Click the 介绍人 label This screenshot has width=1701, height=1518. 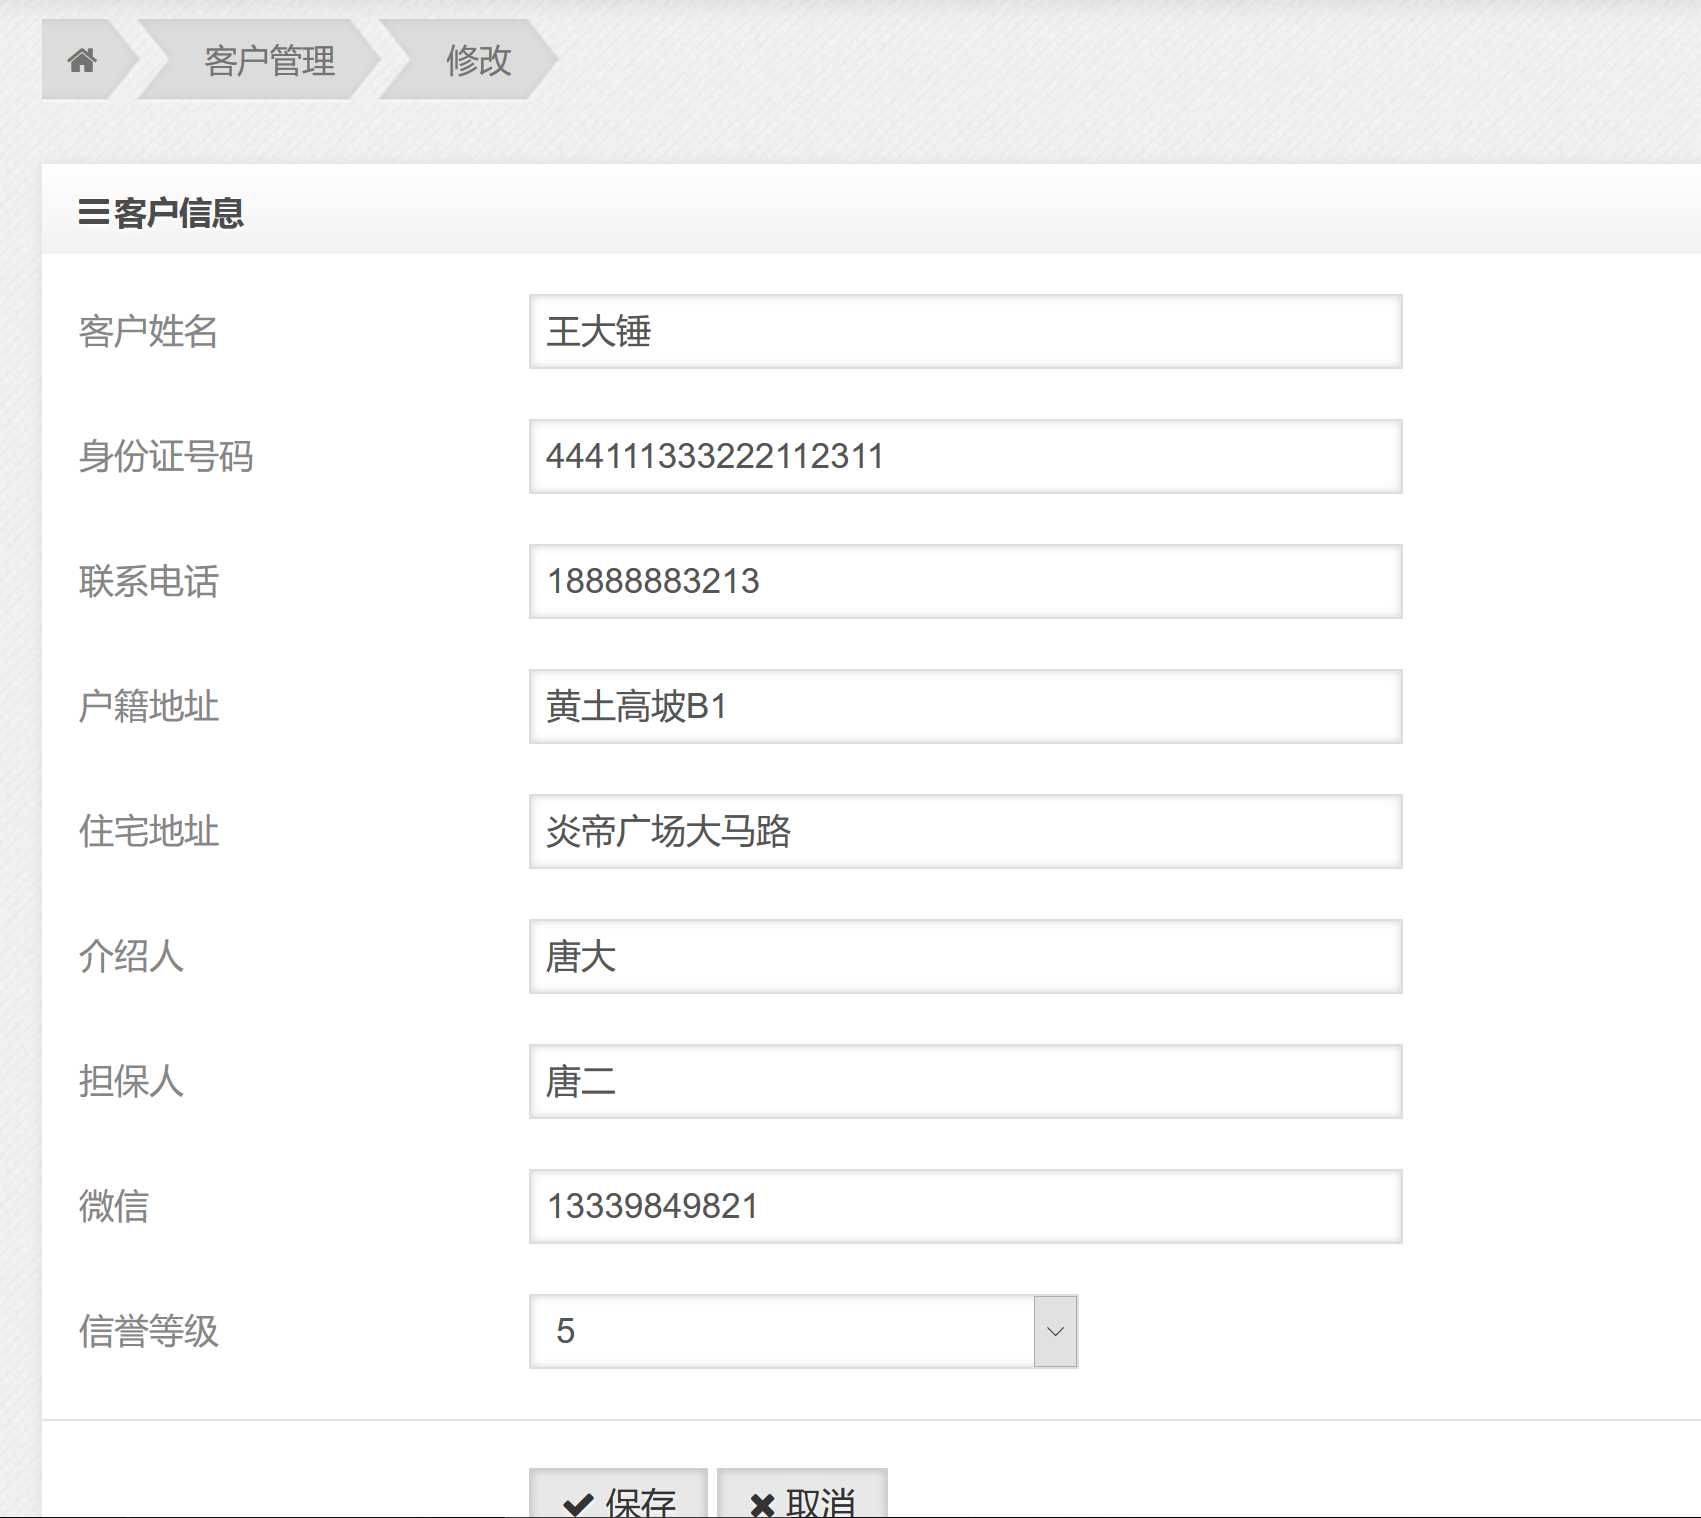(131, 956)
